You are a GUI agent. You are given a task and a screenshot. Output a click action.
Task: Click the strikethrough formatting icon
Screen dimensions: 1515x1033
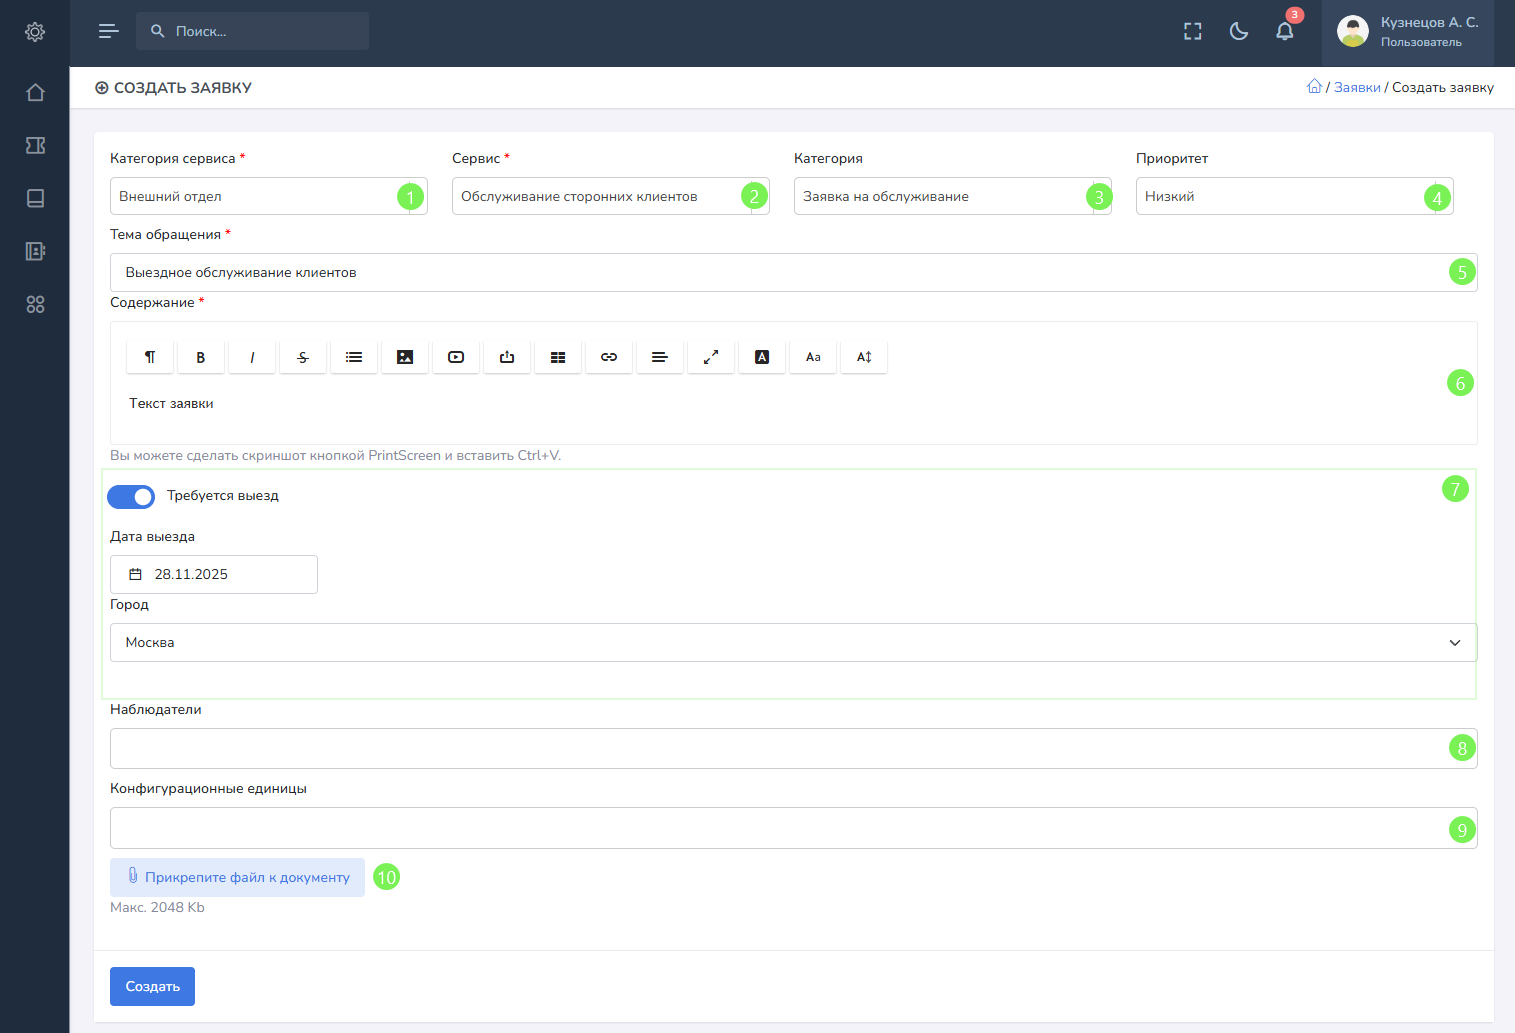(x=303, y=357)
